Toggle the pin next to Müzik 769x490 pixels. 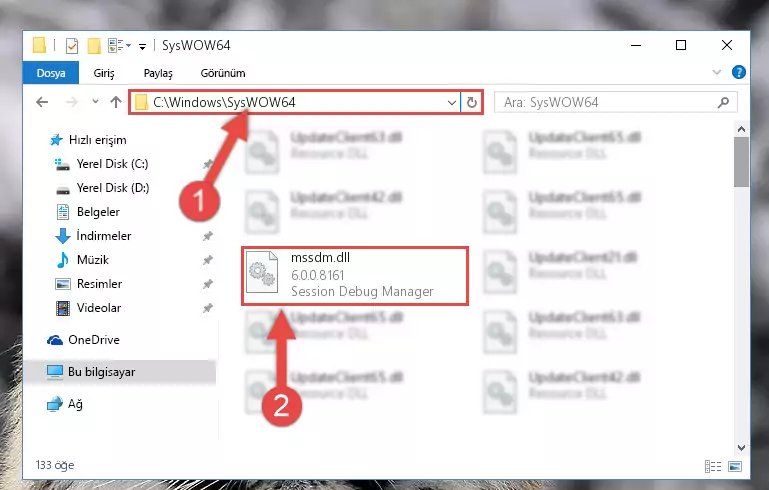[208, 260]
